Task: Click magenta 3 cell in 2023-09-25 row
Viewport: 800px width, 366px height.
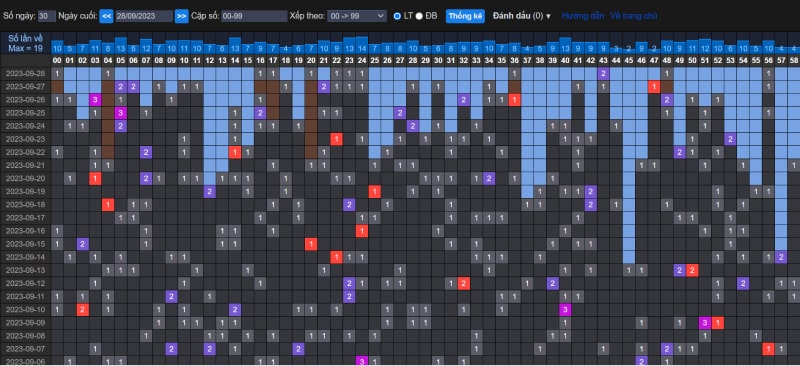Action: click(120, 112)
